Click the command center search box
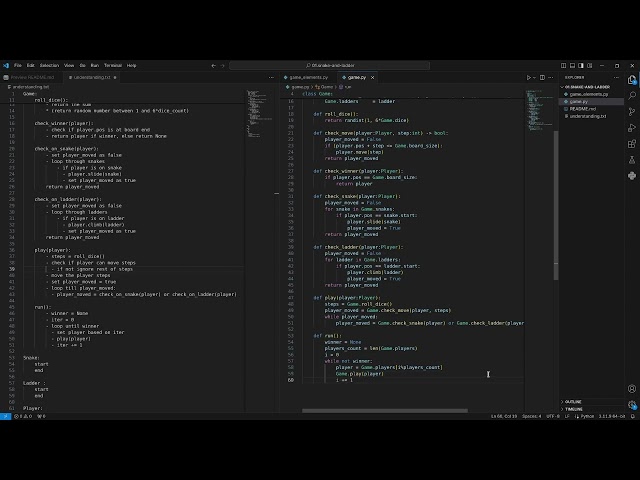This screenshot has height=480, width=640. pos(329,65)
